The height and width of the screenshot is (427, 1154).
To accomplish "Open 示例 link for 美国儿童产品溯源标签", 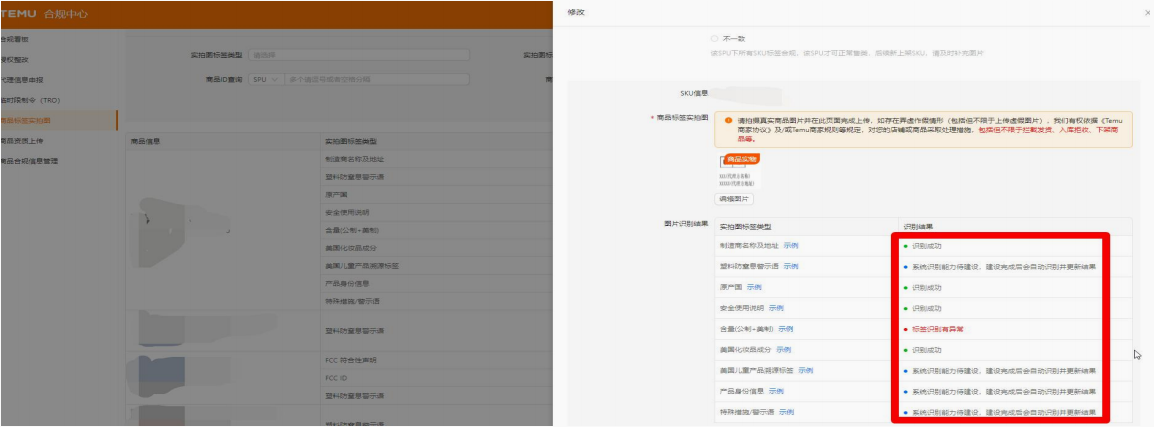I will pos(805,370).
